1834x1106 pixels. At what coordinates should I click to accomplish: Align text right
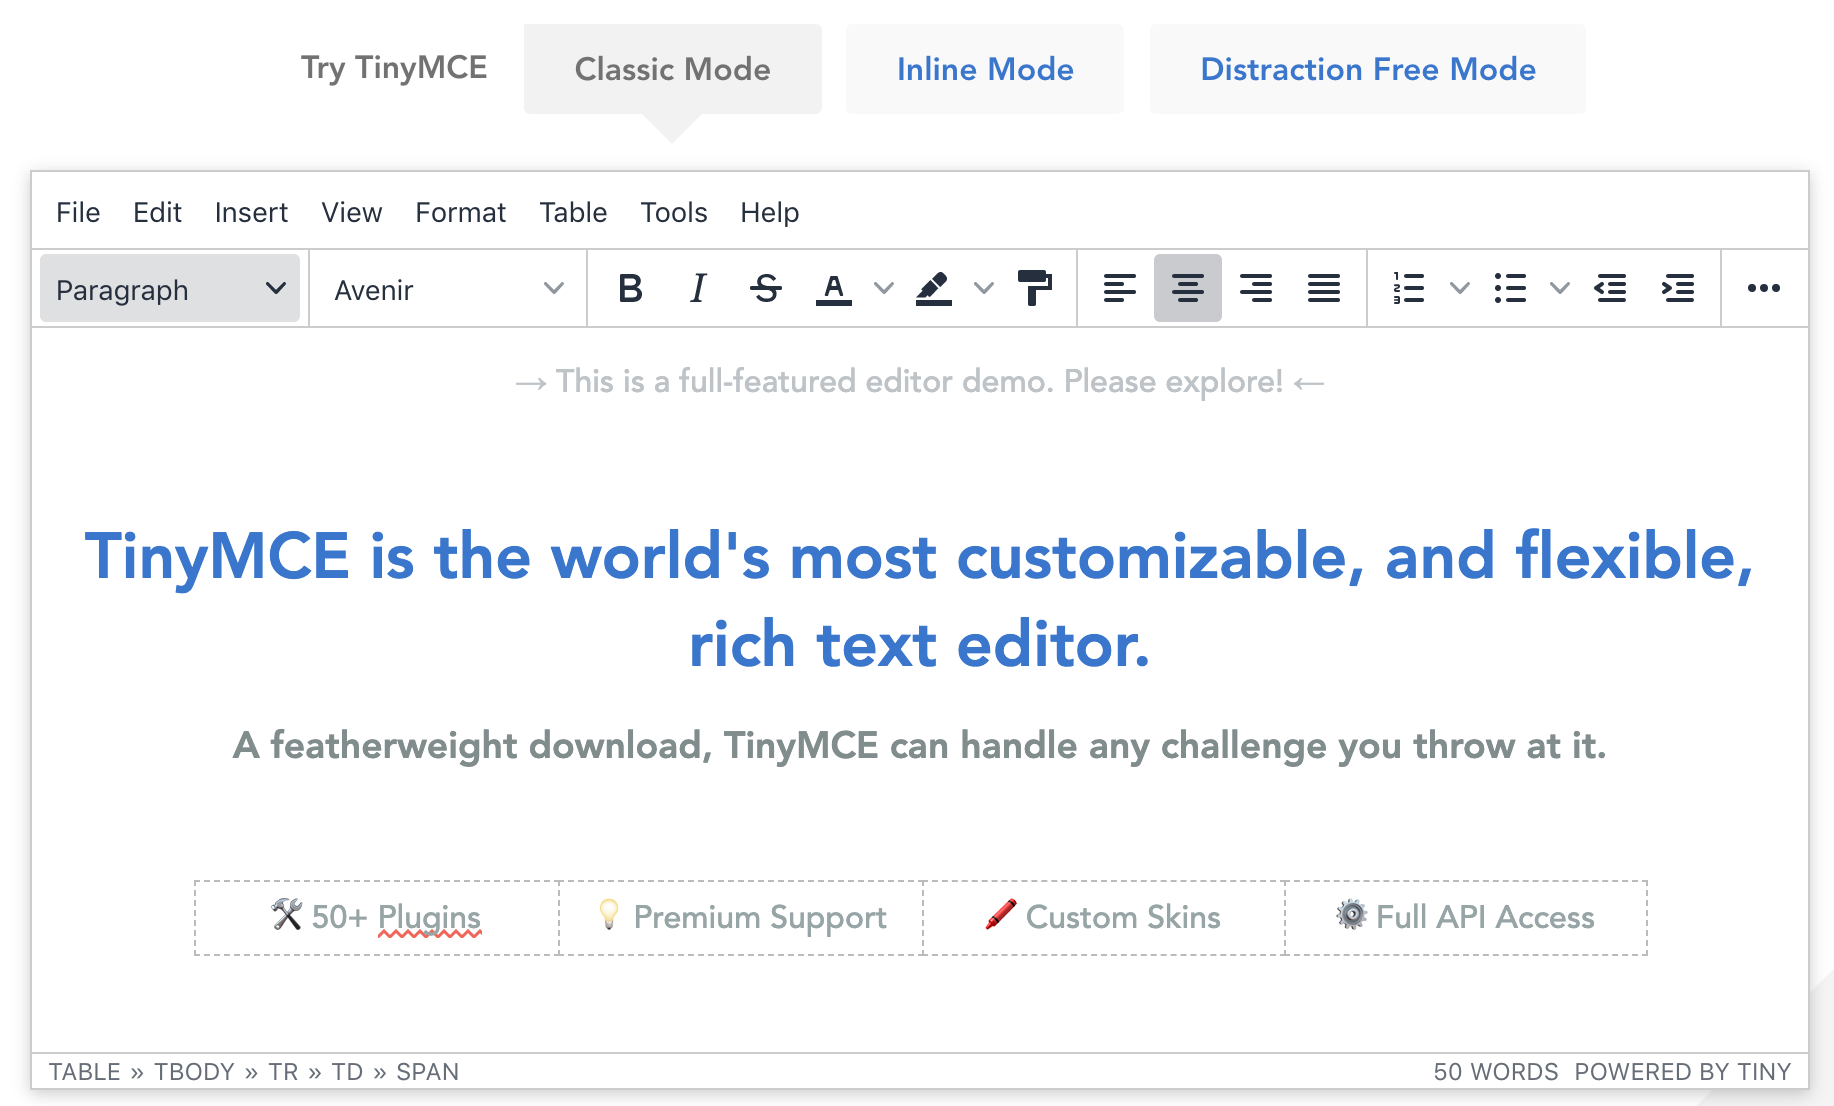(x=1256, y=288)
